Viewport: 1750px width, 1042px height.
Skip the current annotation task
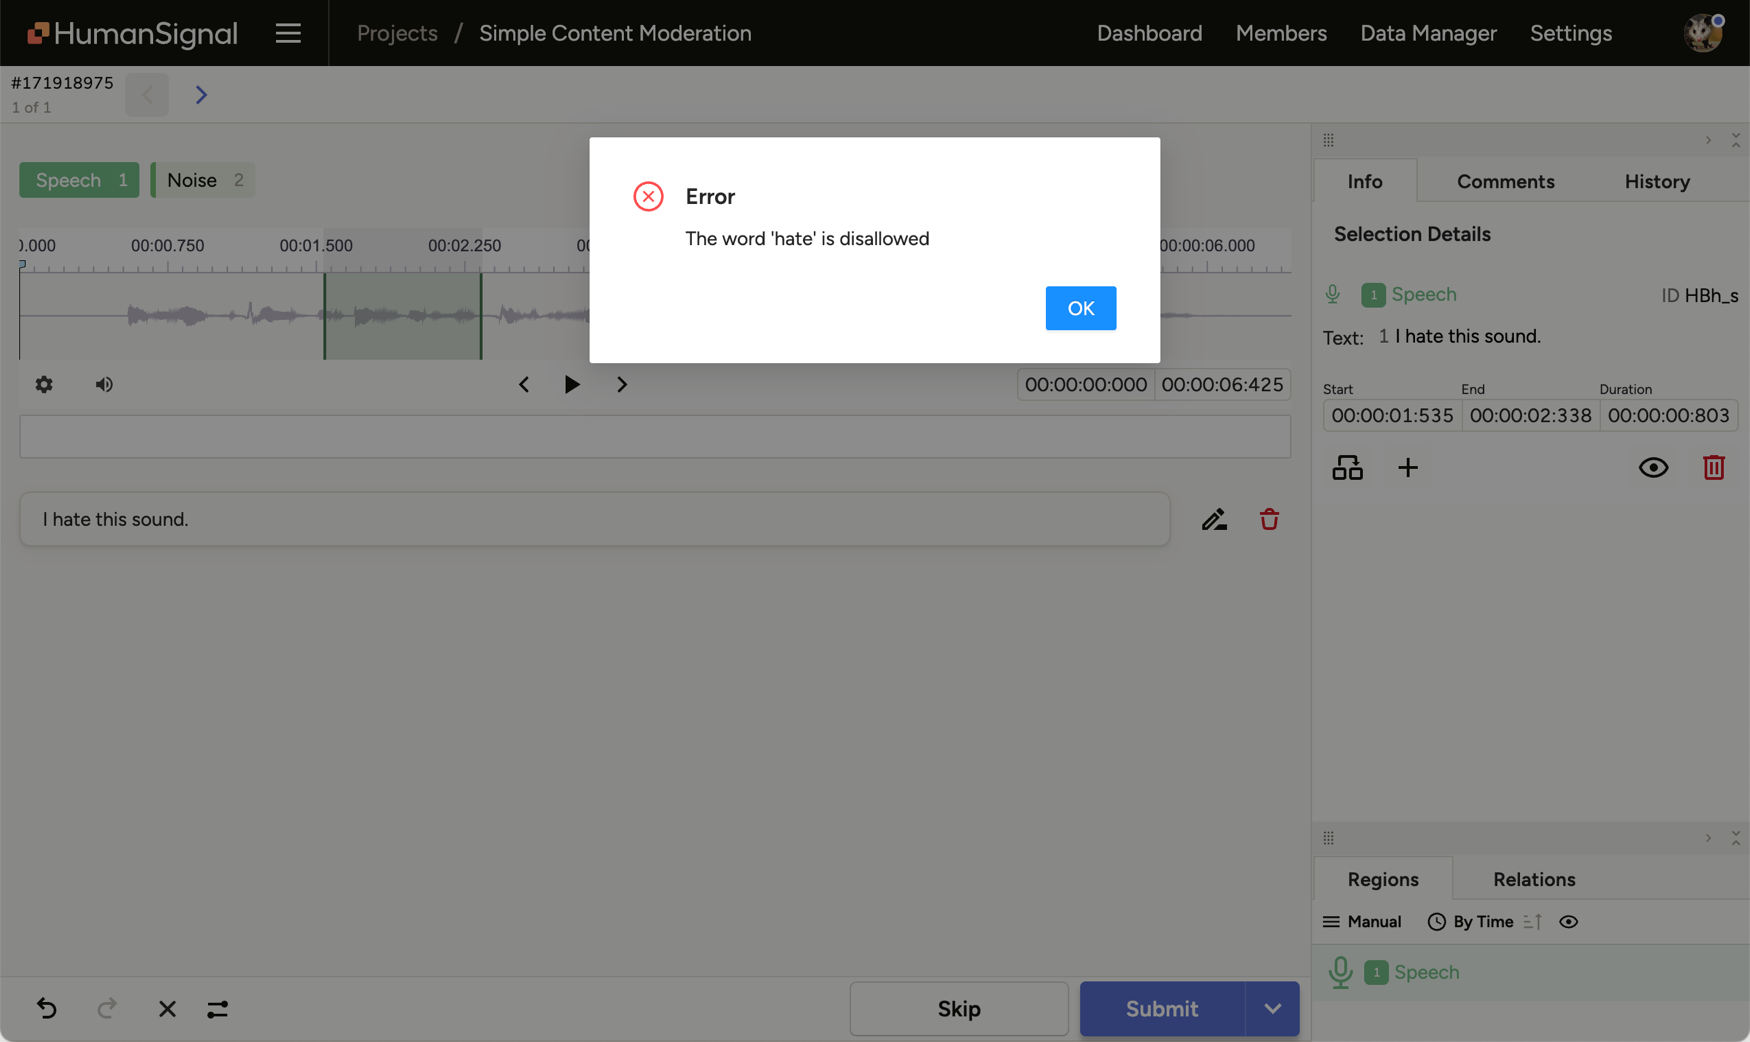coord(958,1009)
